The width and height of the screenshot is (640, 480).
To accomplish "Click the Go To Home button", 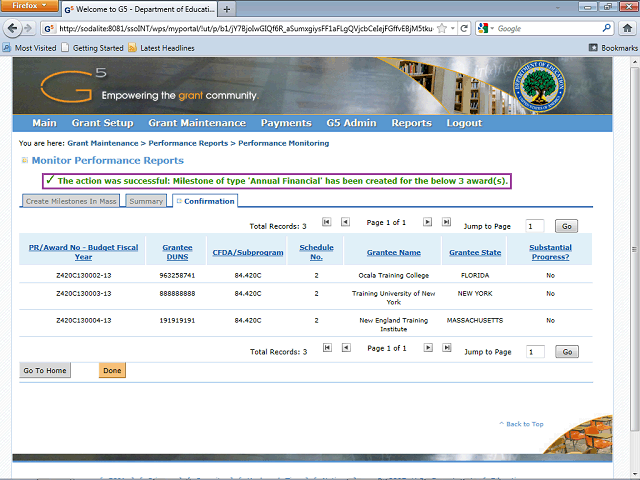I will 46,370.
